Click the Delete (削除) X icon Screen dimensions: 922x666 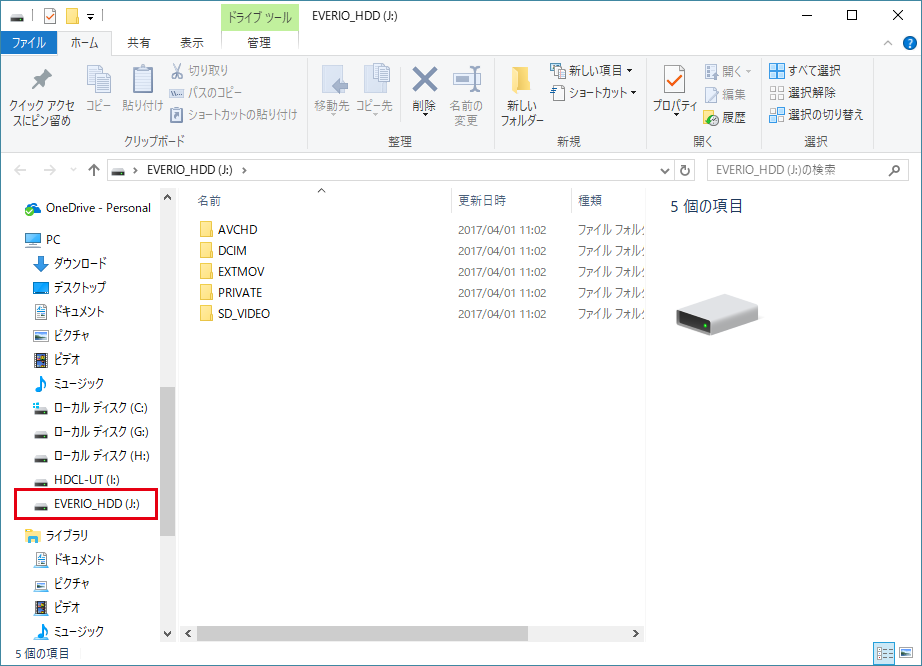coord(424,80)
